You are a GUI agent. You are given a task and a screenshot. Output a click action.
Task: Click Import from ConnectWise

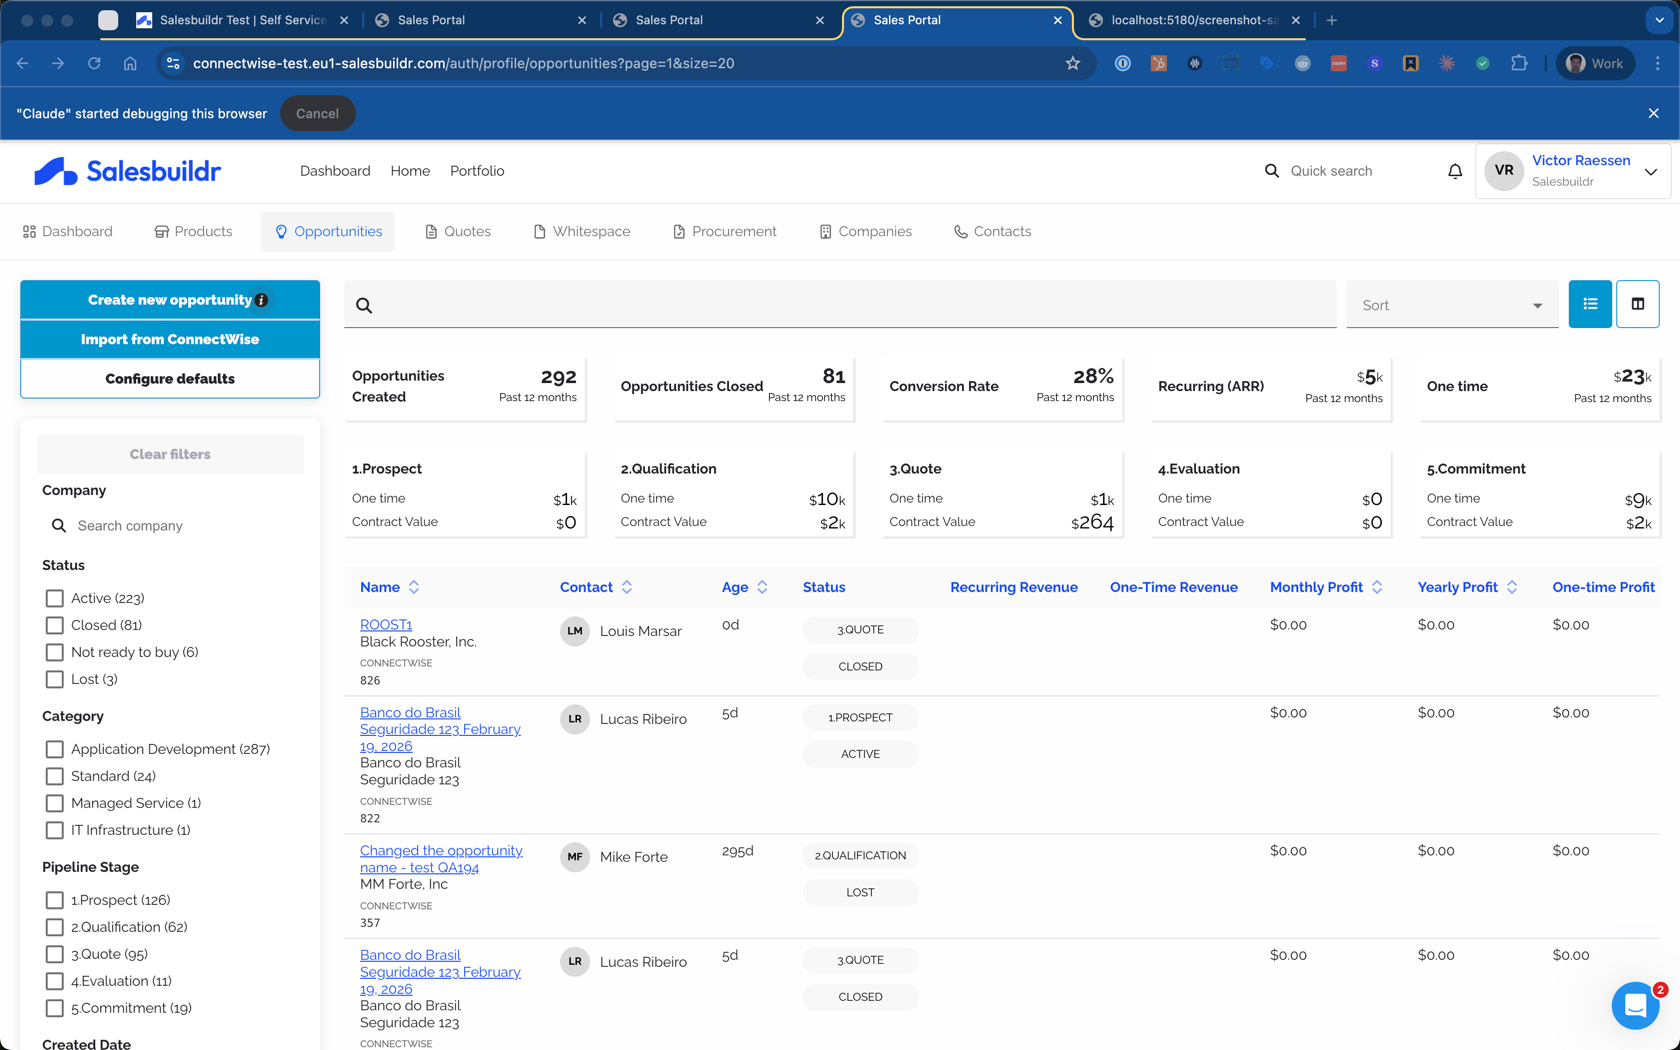170,339
